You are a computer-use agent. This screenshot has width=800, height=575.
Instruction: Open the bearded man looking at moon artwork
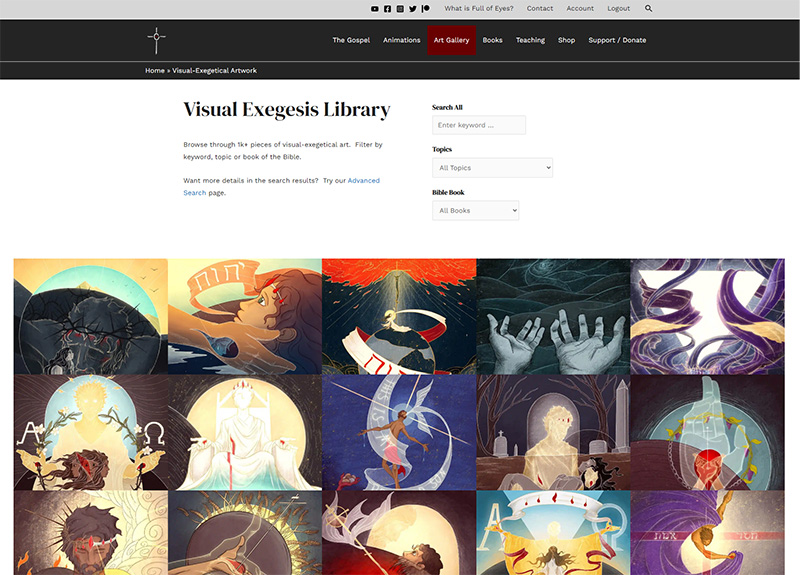(x=399, y=533)
